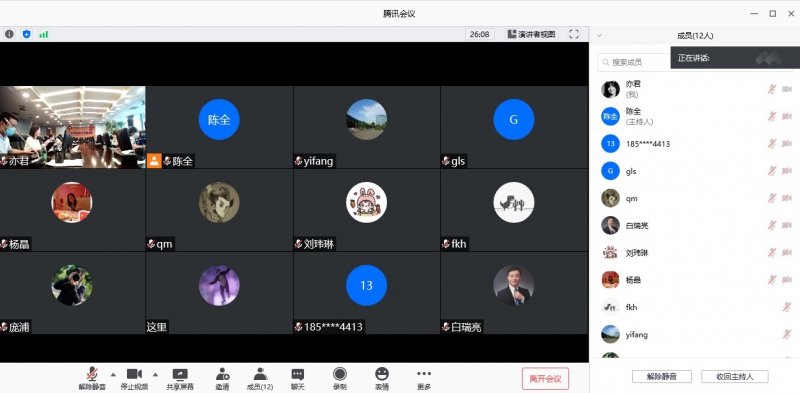Start recording with the record icon
The image size is (800, 393).
340,379
